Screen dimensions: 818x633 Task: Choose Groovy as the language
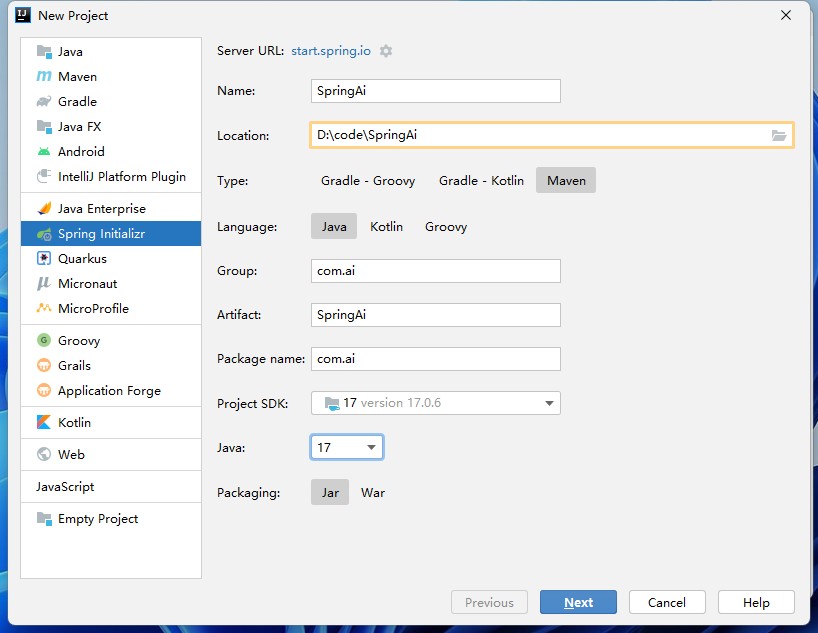click(x=446, y=226)
